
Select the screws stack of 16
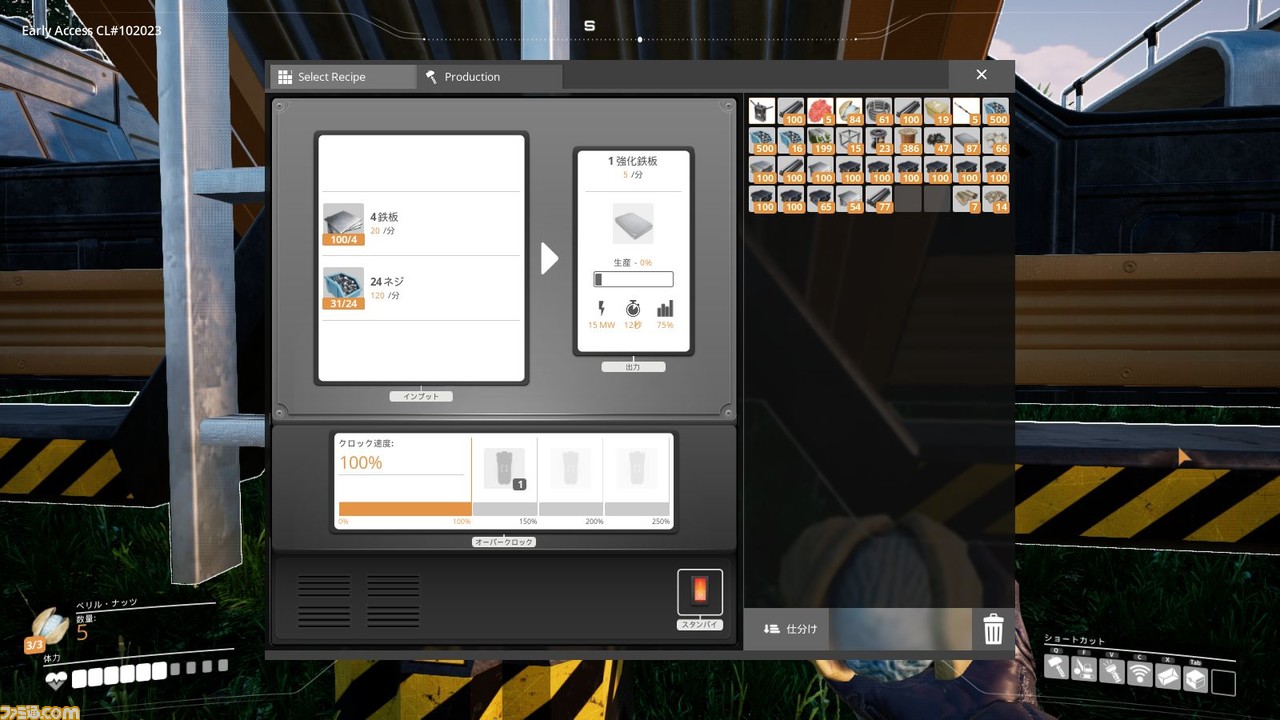792,140
